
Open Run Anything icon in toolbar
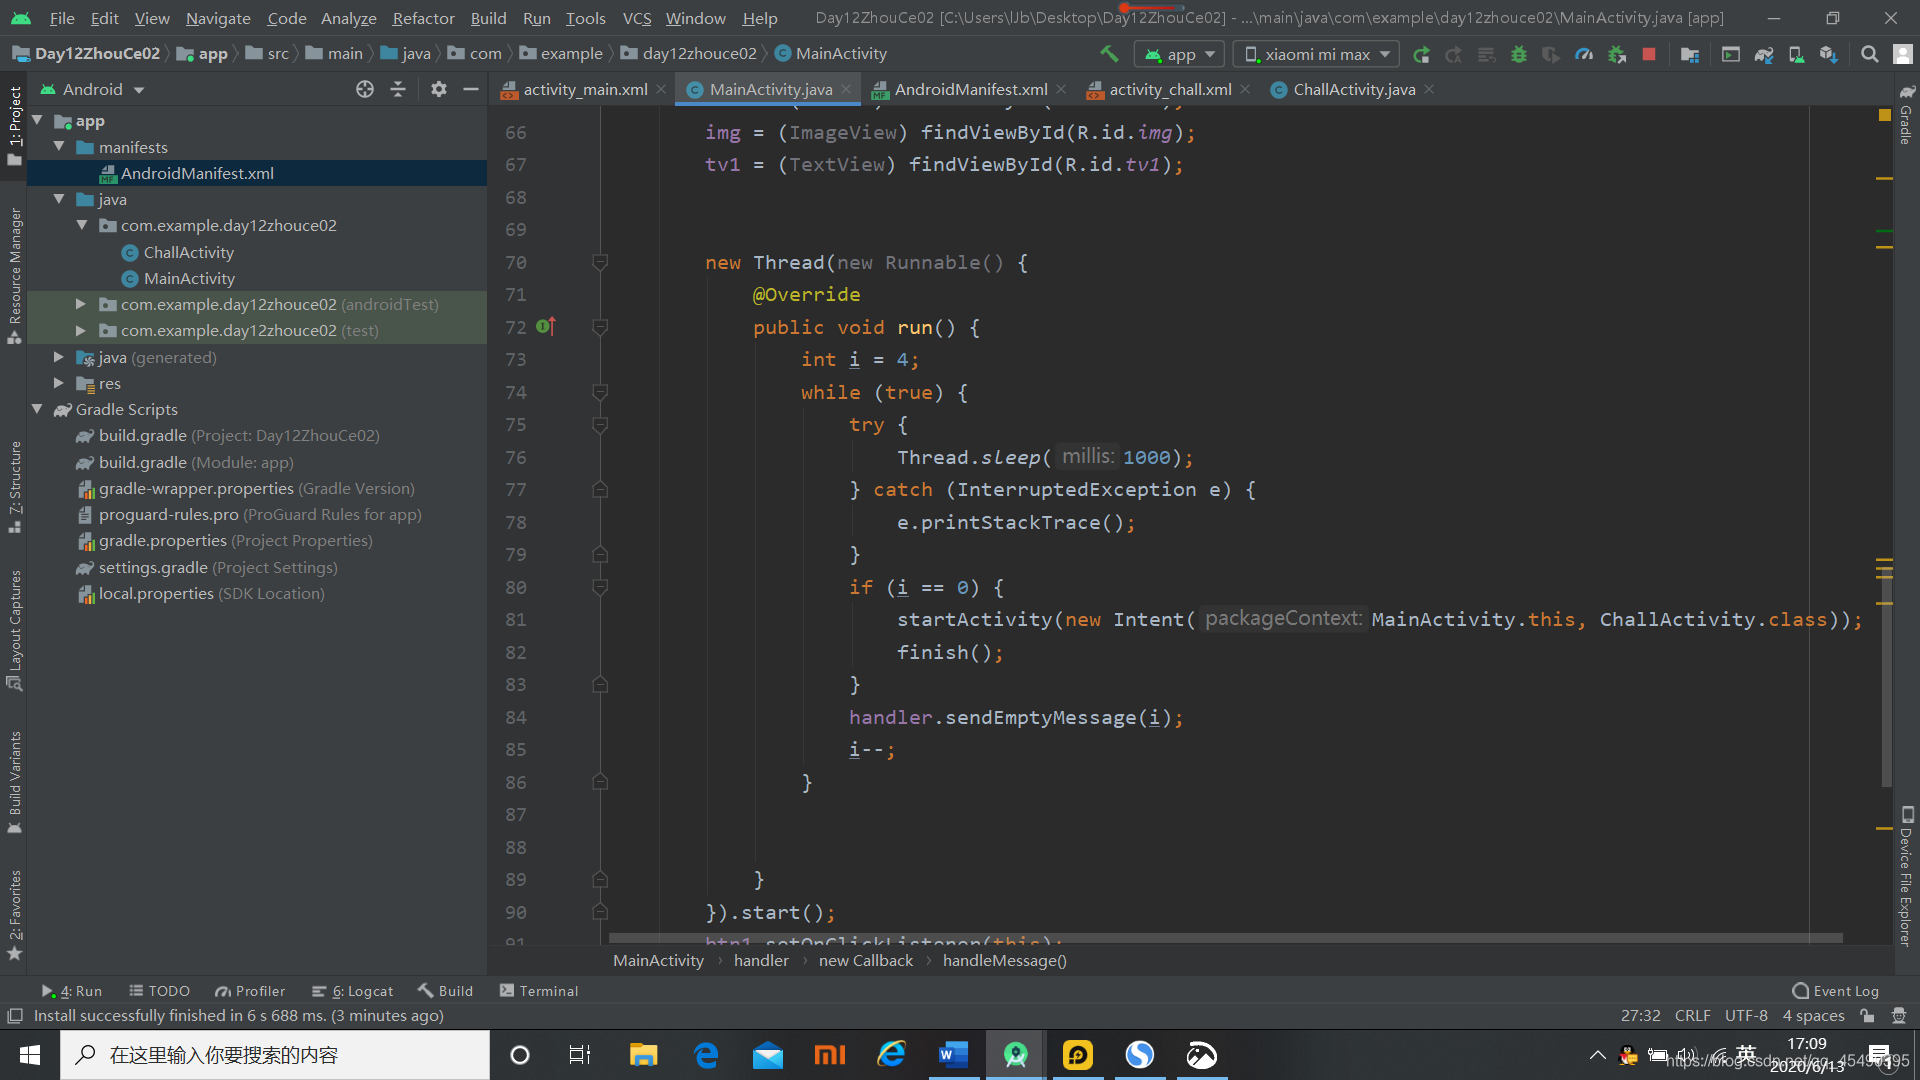1731,54
